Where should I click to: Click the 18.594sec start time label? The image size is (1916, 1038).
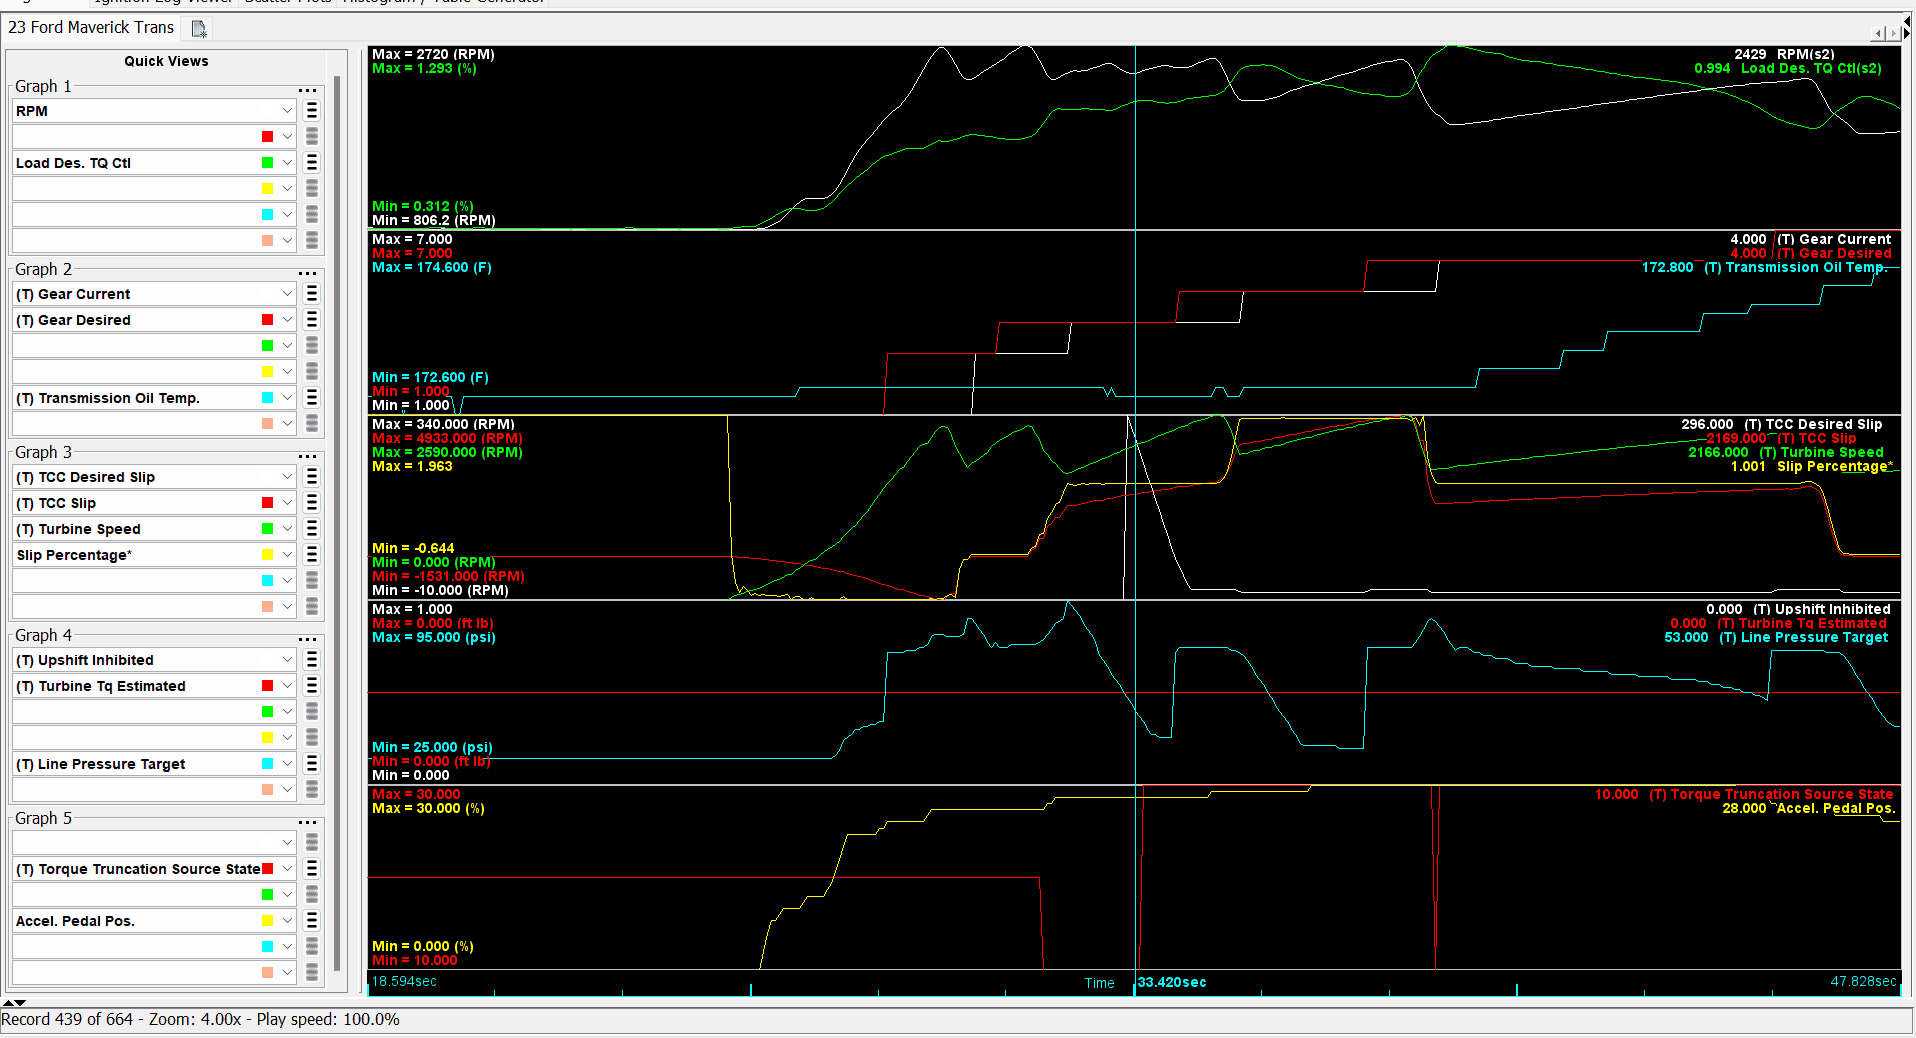tap(404, 981)
